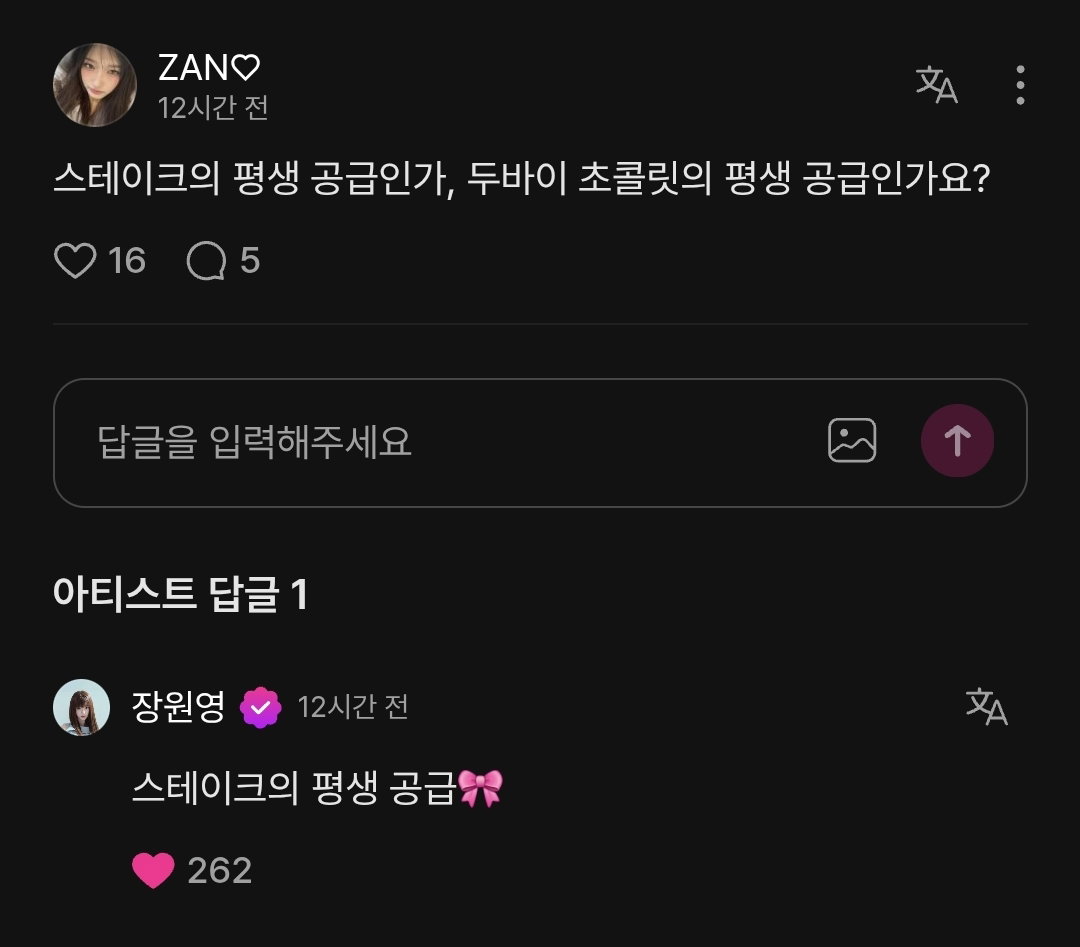Image resolution: width=1080 pixels, height=947 pixels.
Task: Tap 스테이크의 평생 공급 reply text
Action: click(x=294, y=788)
